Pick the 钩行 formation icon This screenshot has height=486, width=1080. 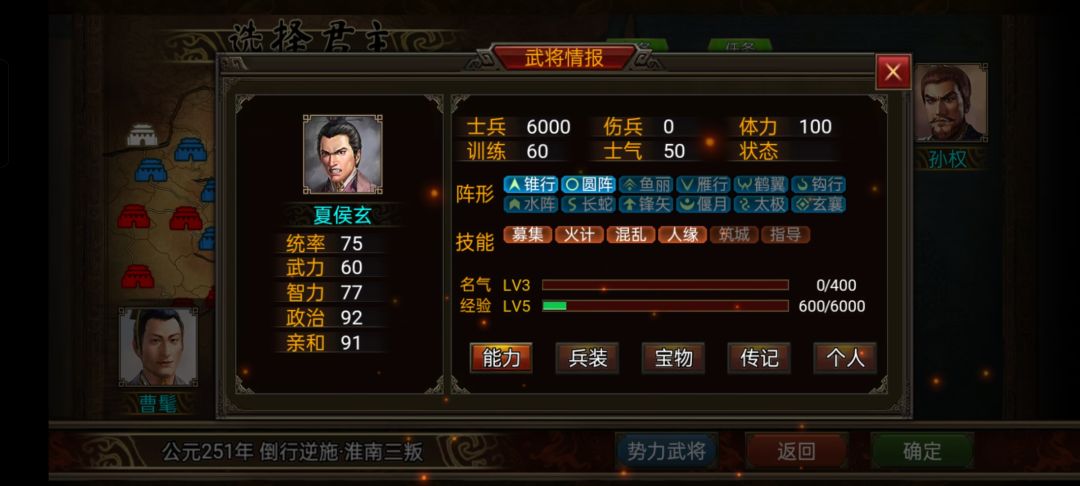(x=818, y=184)
